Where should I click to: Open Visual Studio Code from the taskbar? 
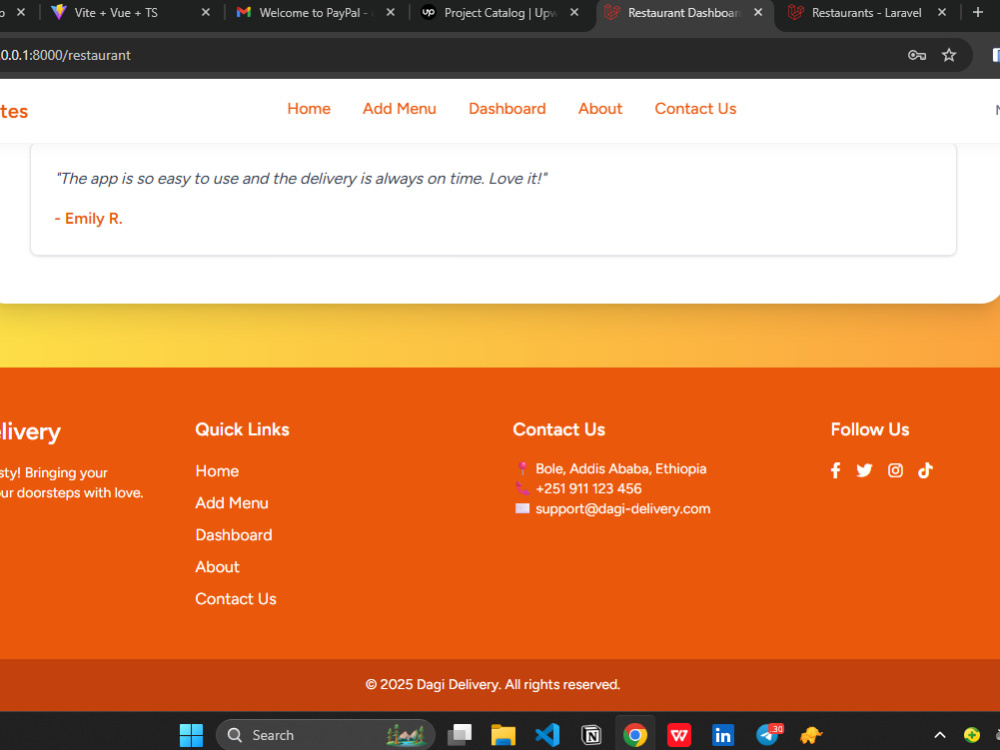tap(547, 735)
